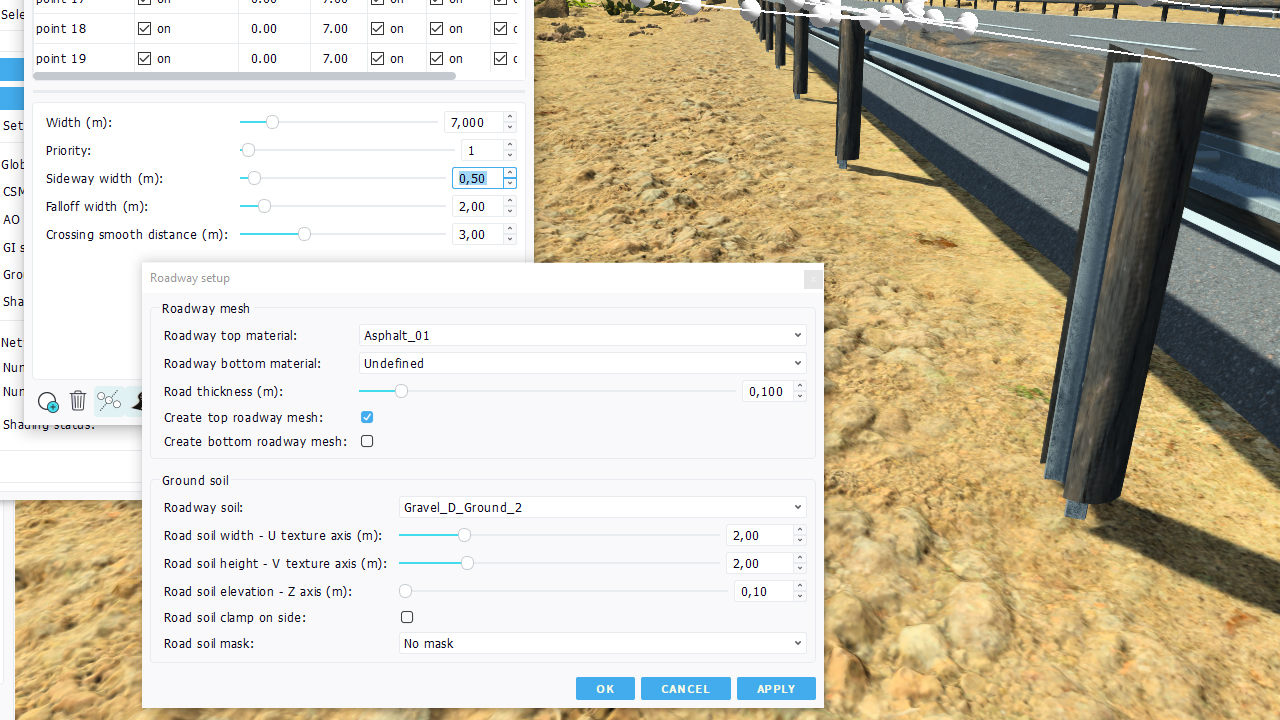Increase Road thickness using up arrow
The image size is (1280, 720).
pyautogui.click(x=799, y=387)
